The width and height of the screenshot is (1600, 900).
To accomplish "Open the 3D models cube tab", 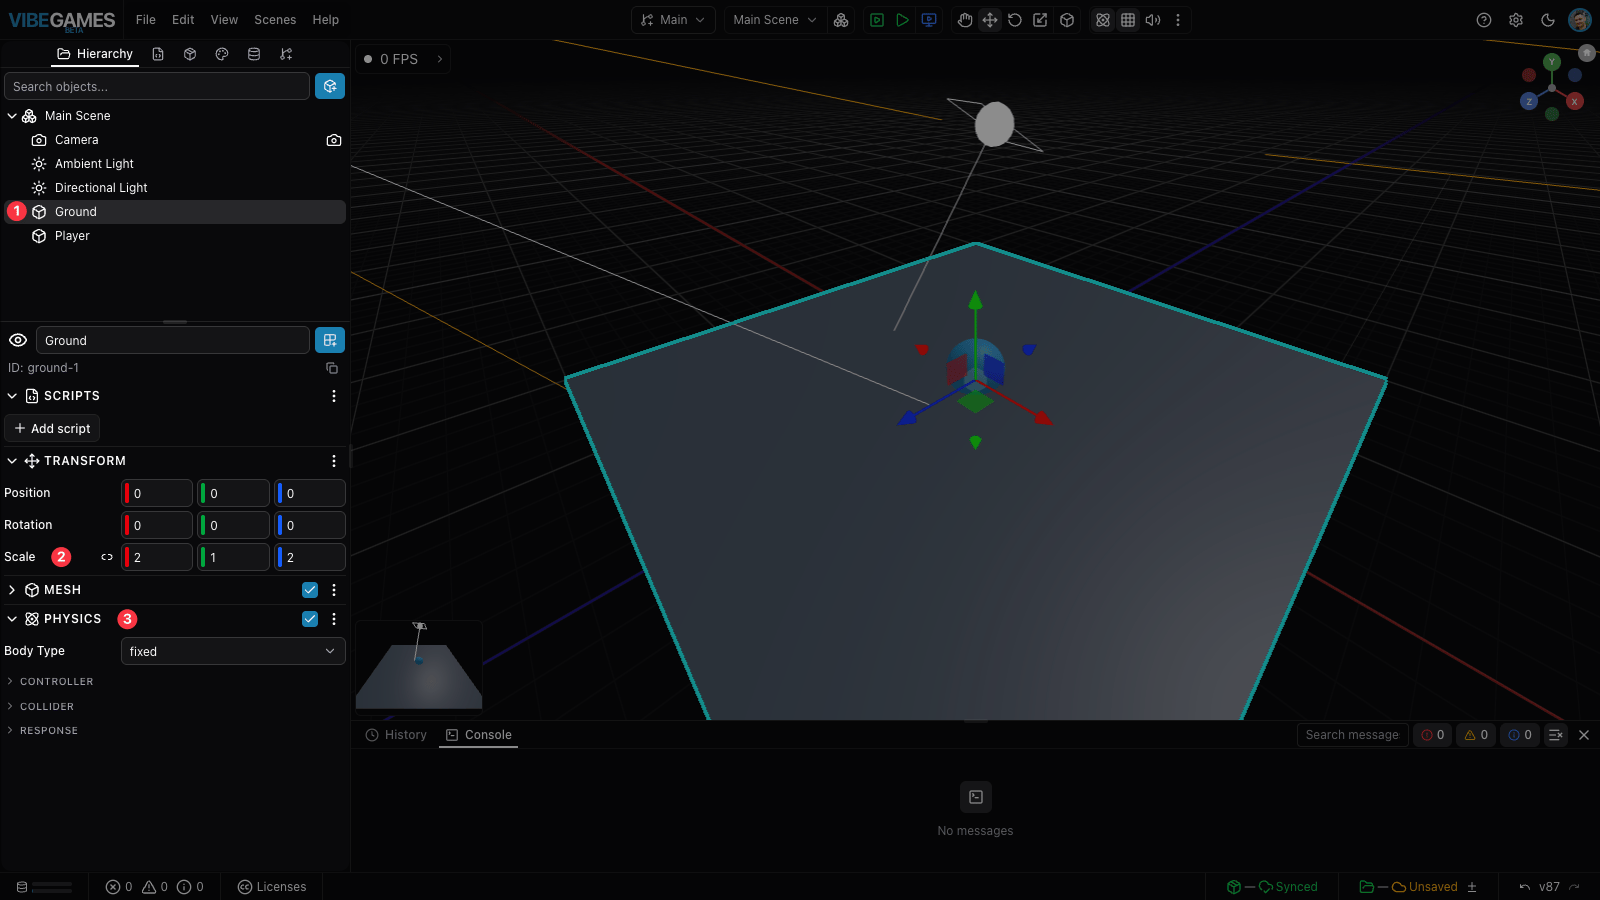I will 190,54.
